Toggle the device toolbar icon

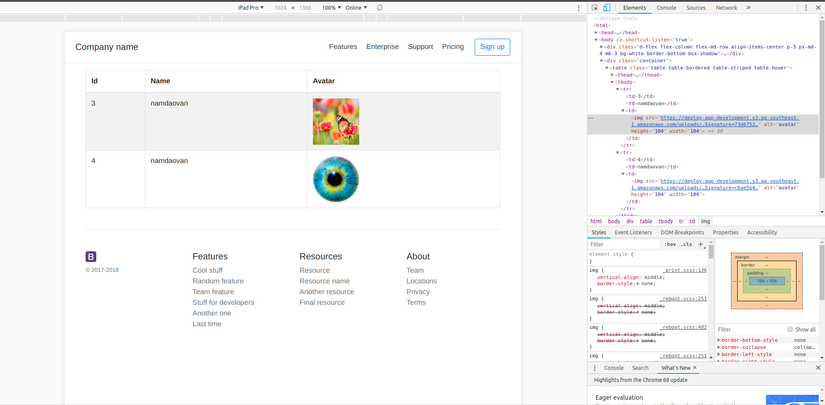[x=606, y=7]
